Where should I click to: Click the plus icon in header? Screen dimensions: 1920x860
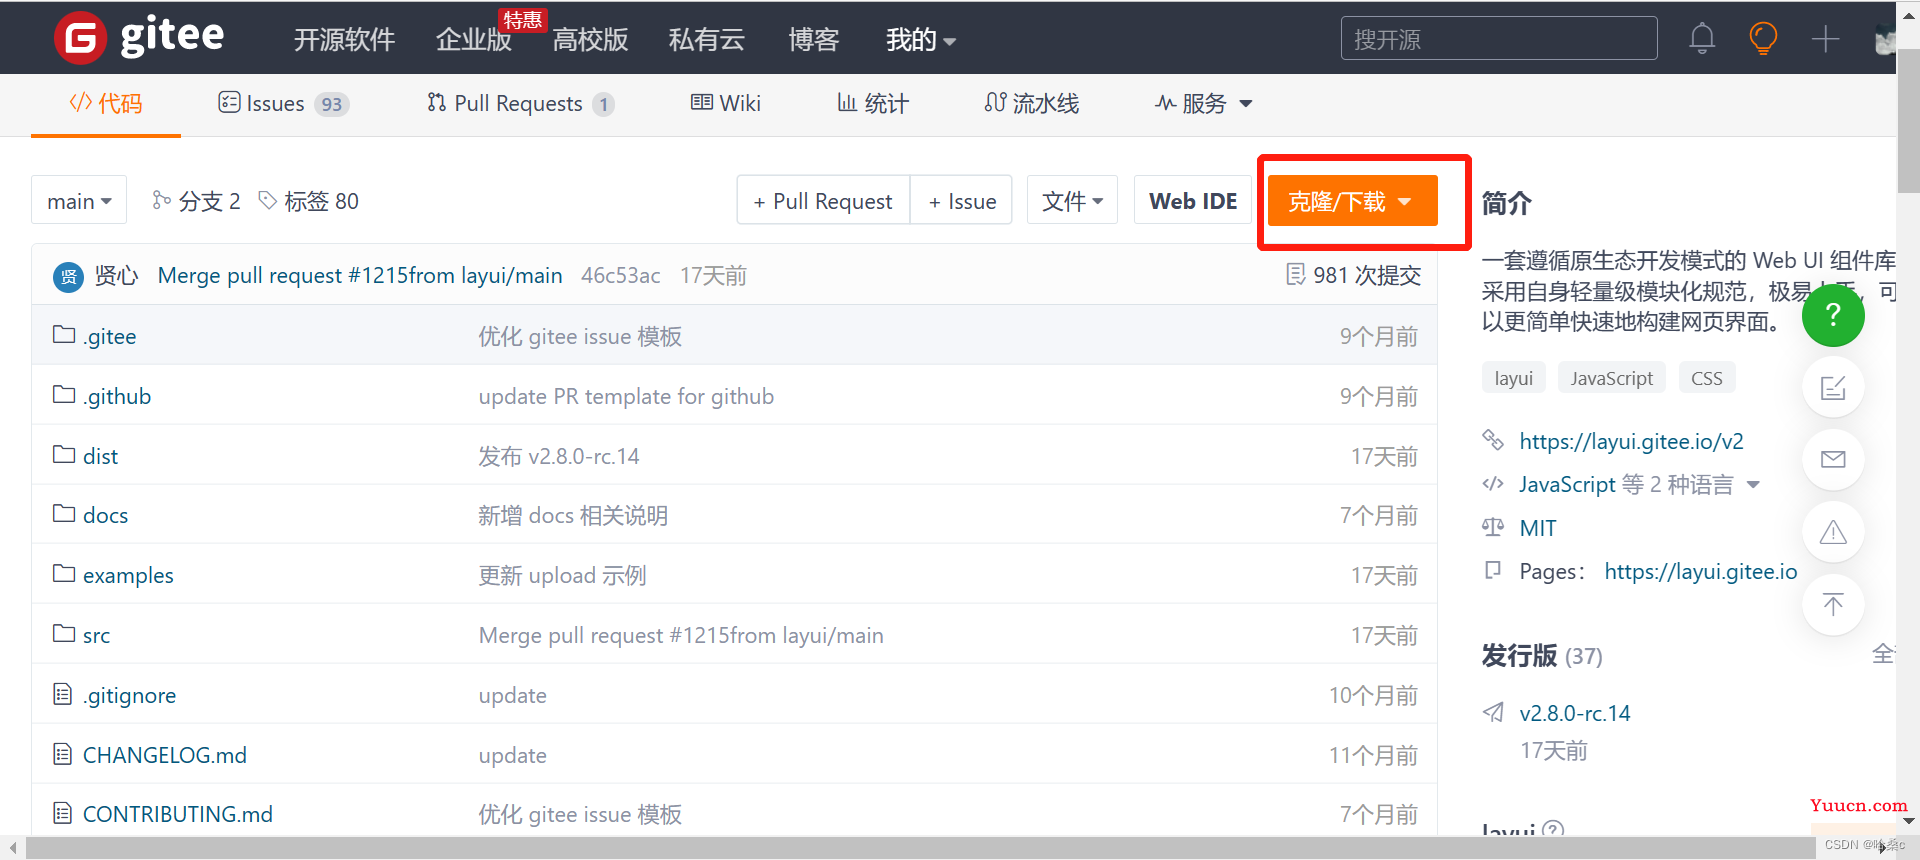tap(1825, 39)
